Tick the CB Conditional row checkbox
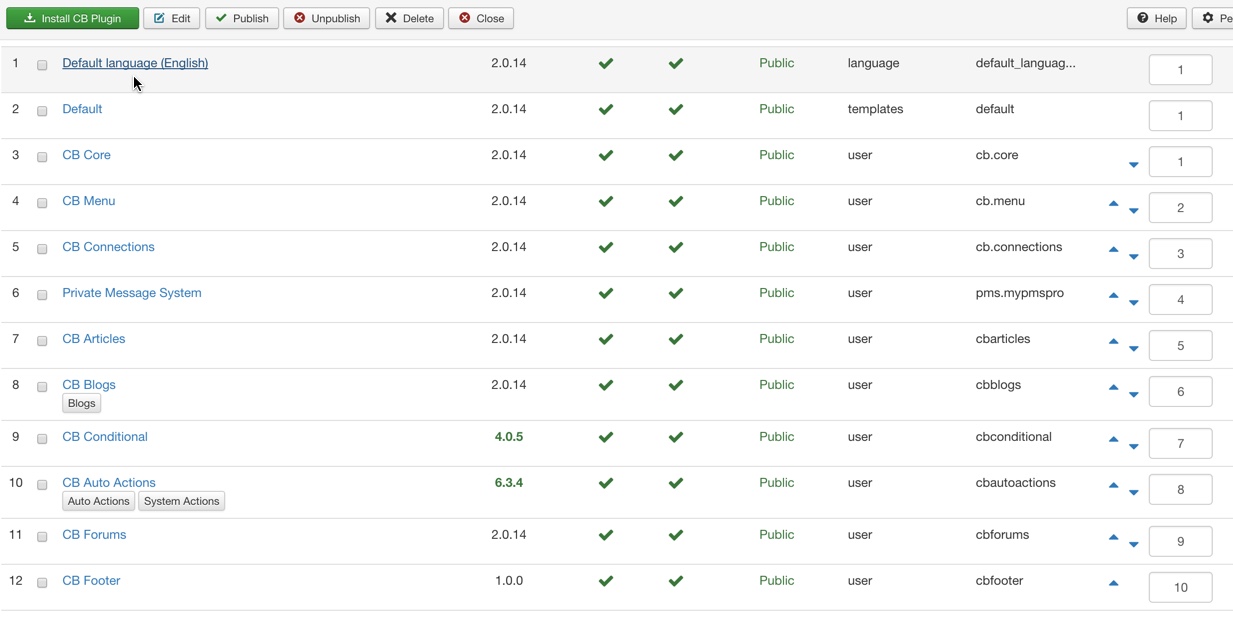 pyautogui.click(x=42, y=439)
